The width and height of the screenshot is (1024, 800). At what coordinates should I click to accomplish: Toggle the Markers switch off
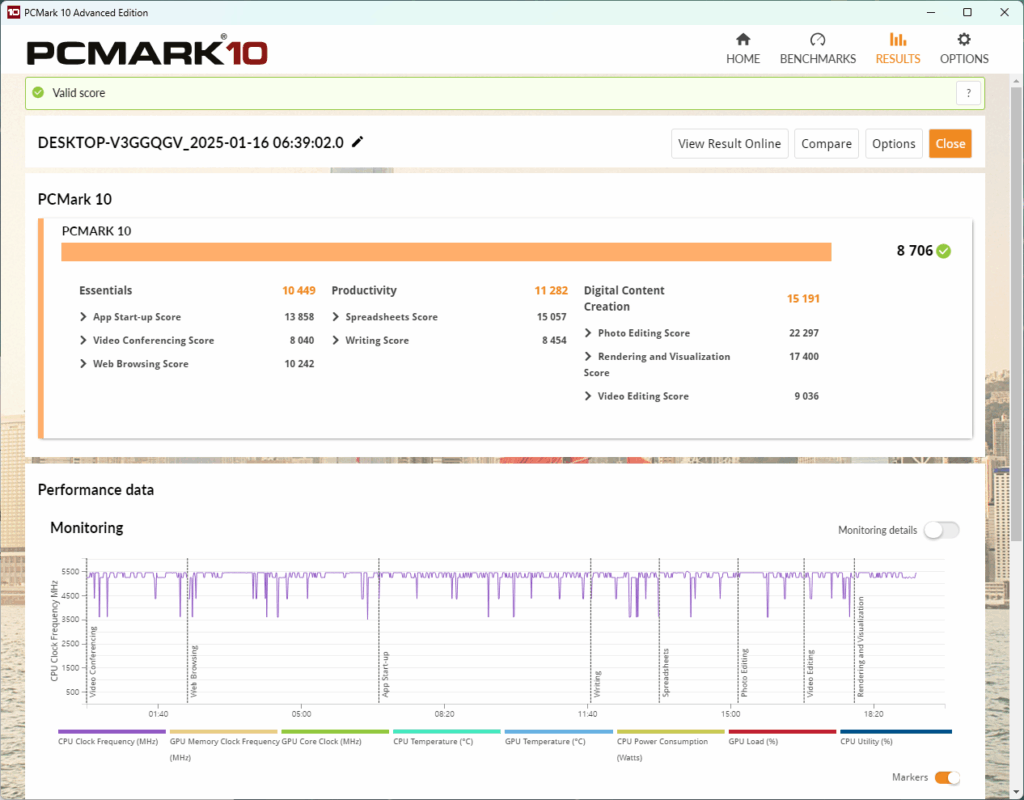pyautogui.click(x=947, y=777)
